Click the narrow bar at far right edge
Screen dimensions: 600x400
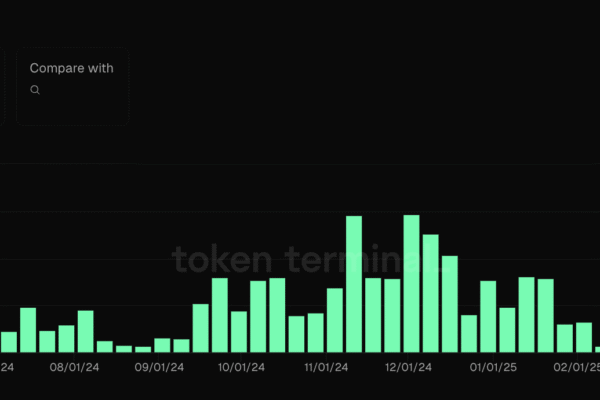[x=597, y=349]
